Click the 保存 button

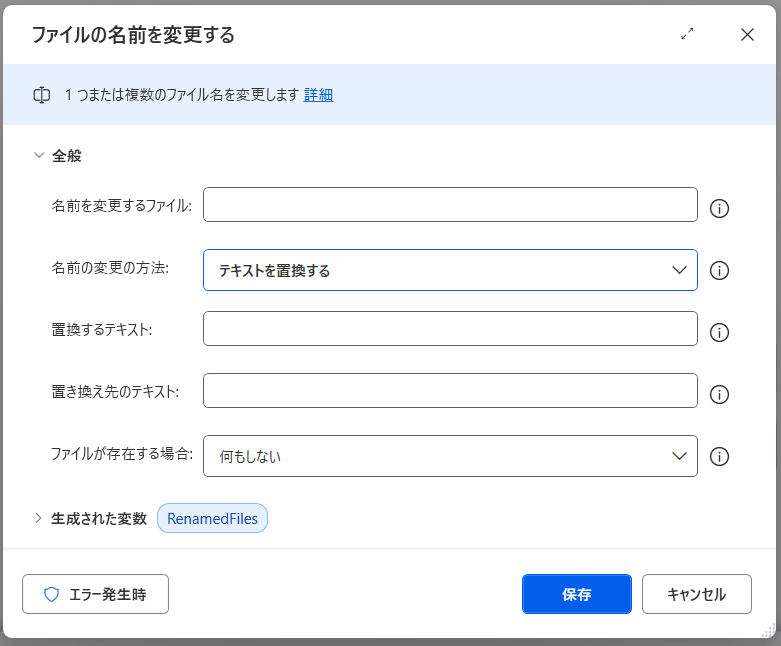click(576, 594)
